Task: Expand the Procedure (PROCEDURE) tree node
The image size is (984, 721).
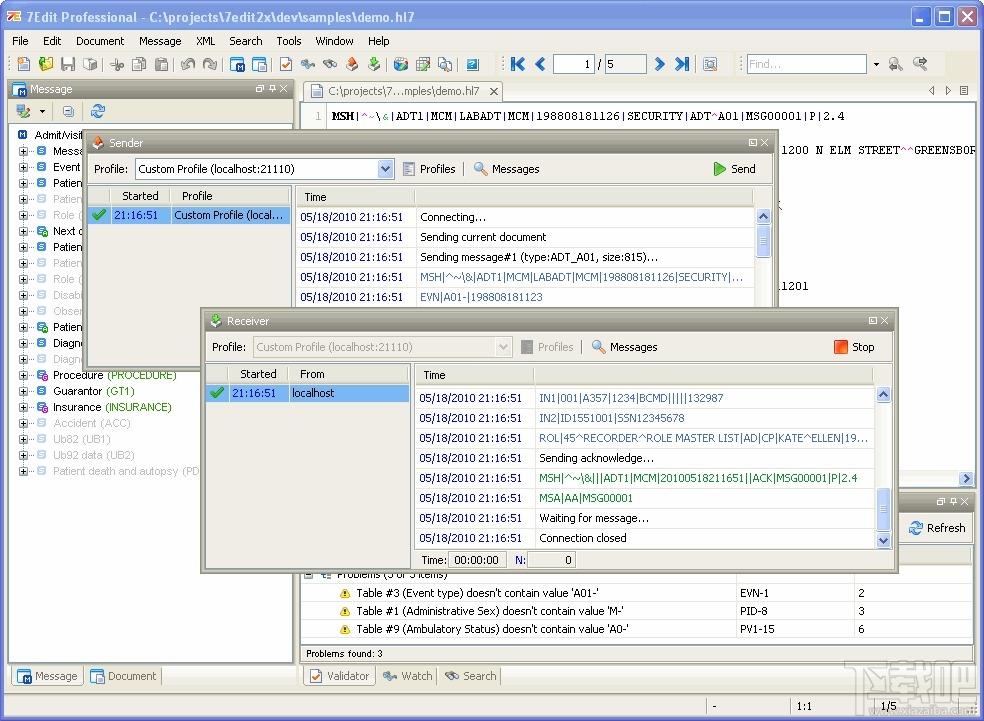Action: click(x=23, y=375)
